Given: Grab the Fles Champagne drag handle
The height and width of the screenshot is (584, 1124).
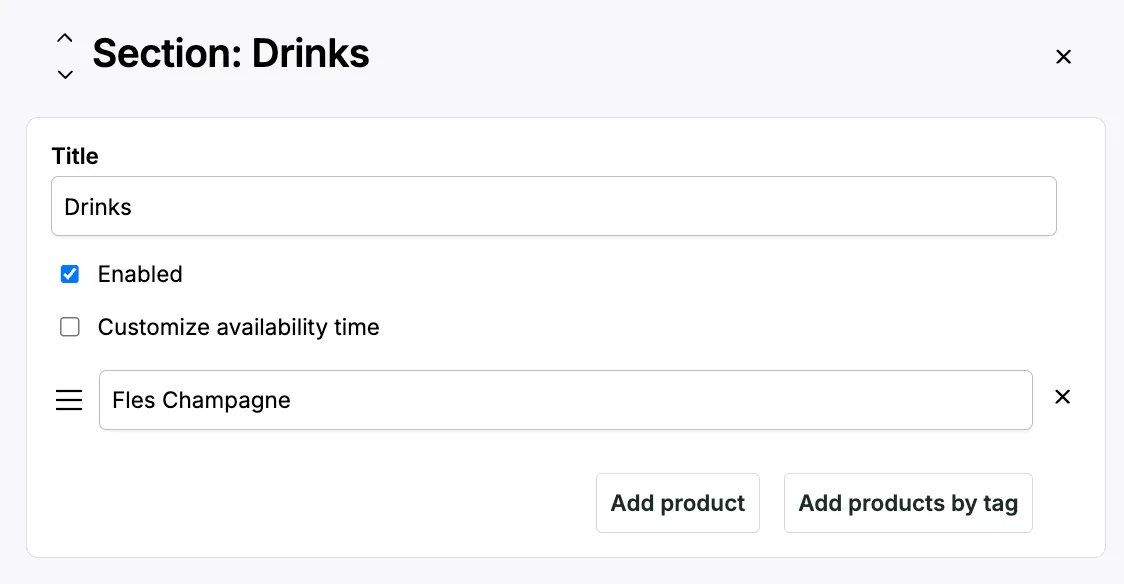Looking at the screenshot, I should 69,401.
